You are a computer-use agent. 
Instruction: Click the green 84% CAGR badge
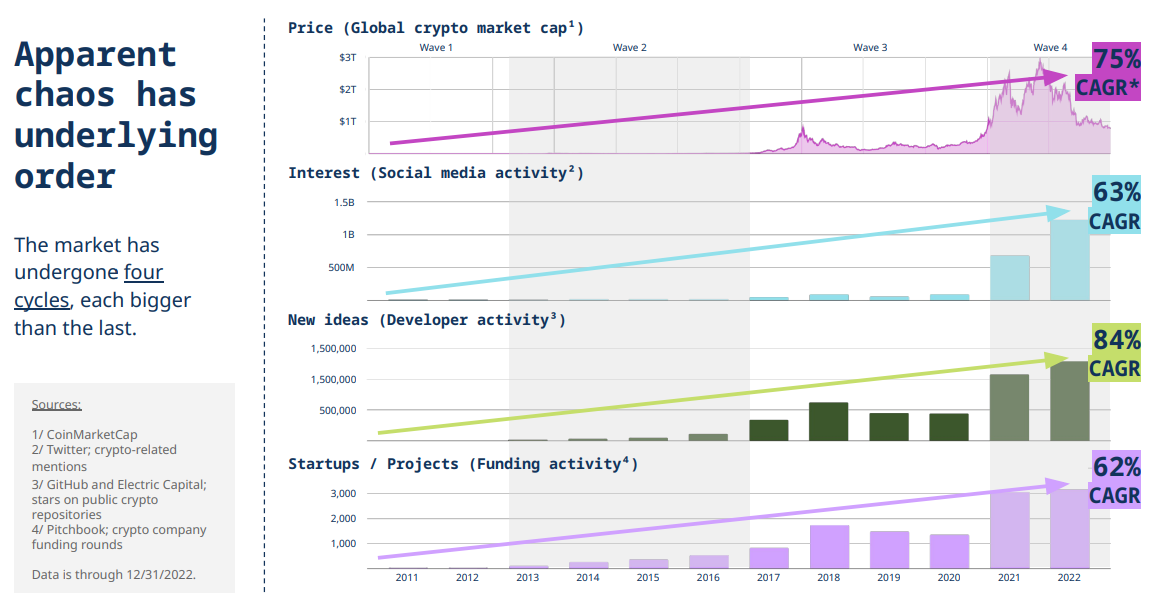pyautogui.click(x=1114, y=354)
